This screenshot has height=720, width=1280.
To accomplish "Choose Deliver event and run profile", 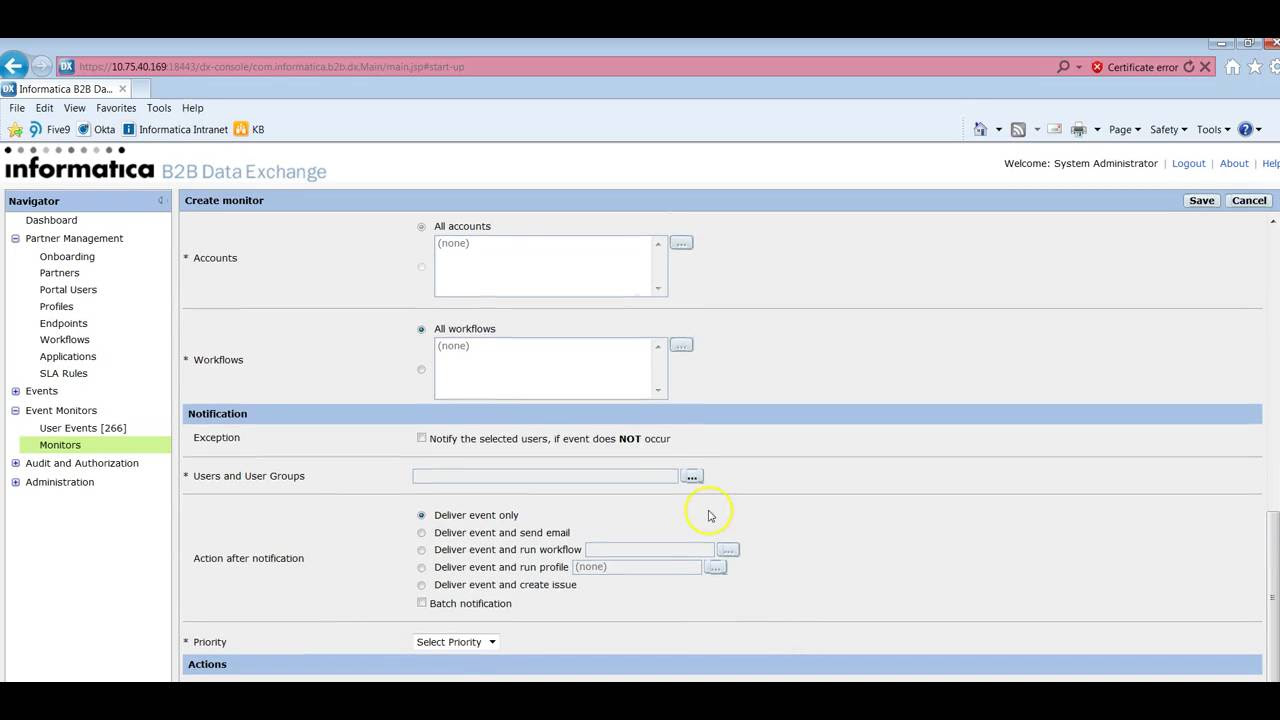I will coord(421,568).
